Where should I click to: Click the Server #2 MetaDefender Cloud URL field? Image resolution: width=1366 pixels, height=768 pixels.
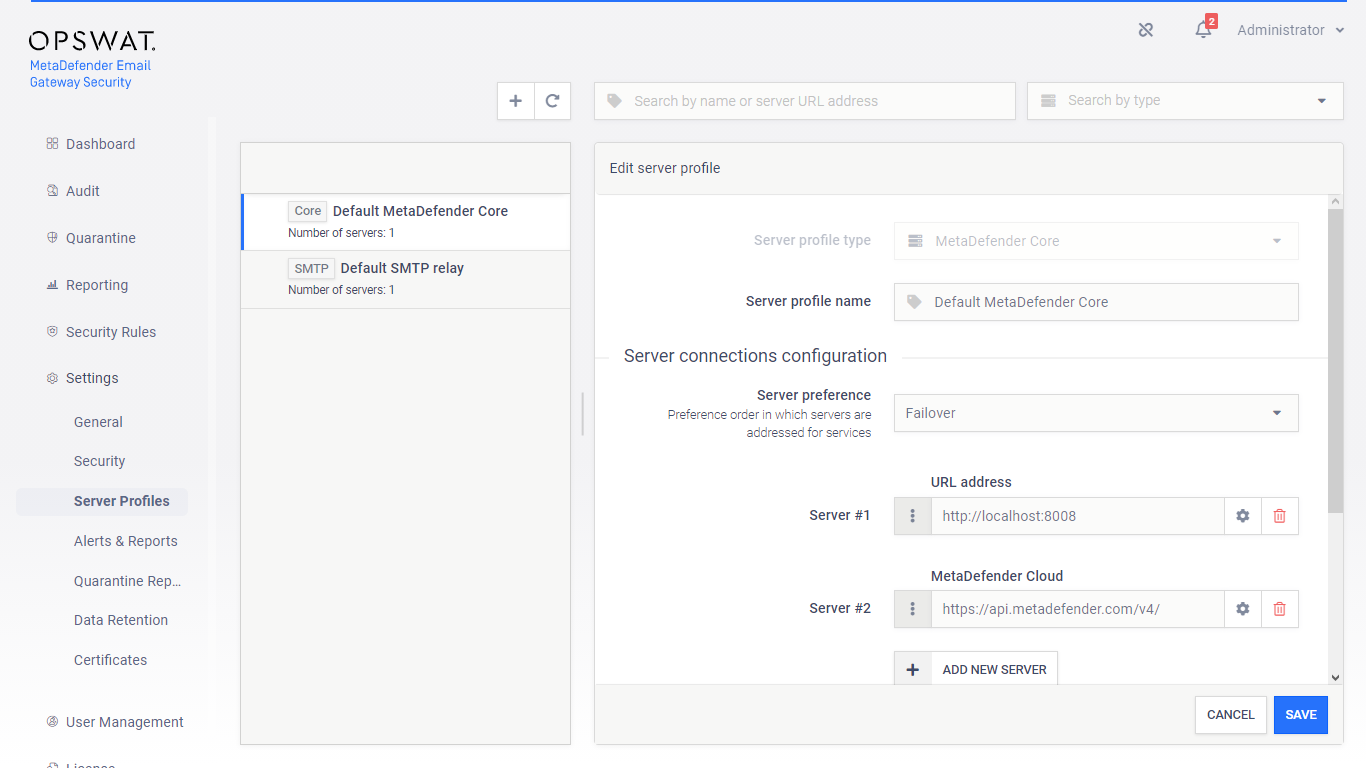1078,609
